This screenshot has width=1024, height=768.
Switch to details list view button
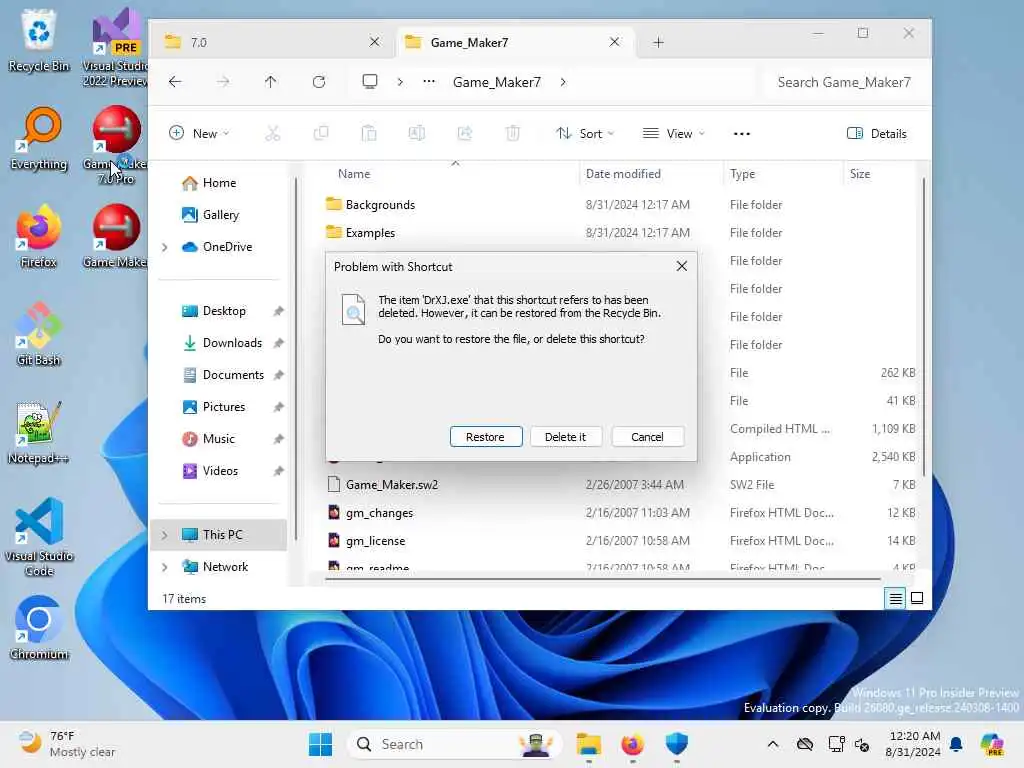pyautogui.click(x=895, y=598)
